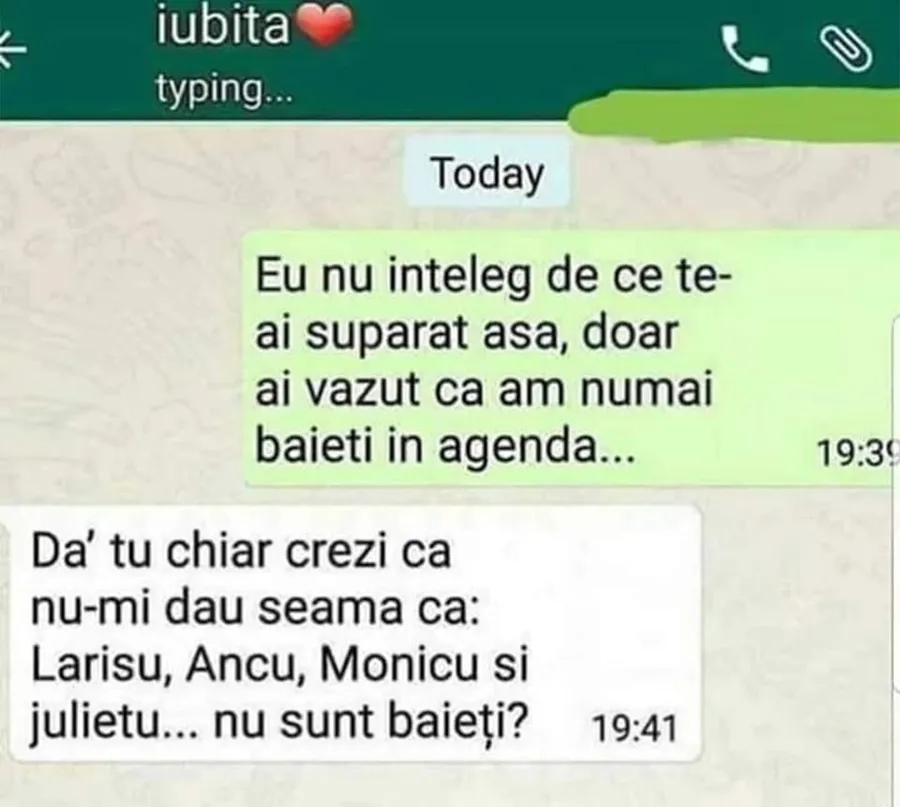Select the green outgoing message bubble
The height and width of the screenshot is (807, 900).
coord(571,359)
